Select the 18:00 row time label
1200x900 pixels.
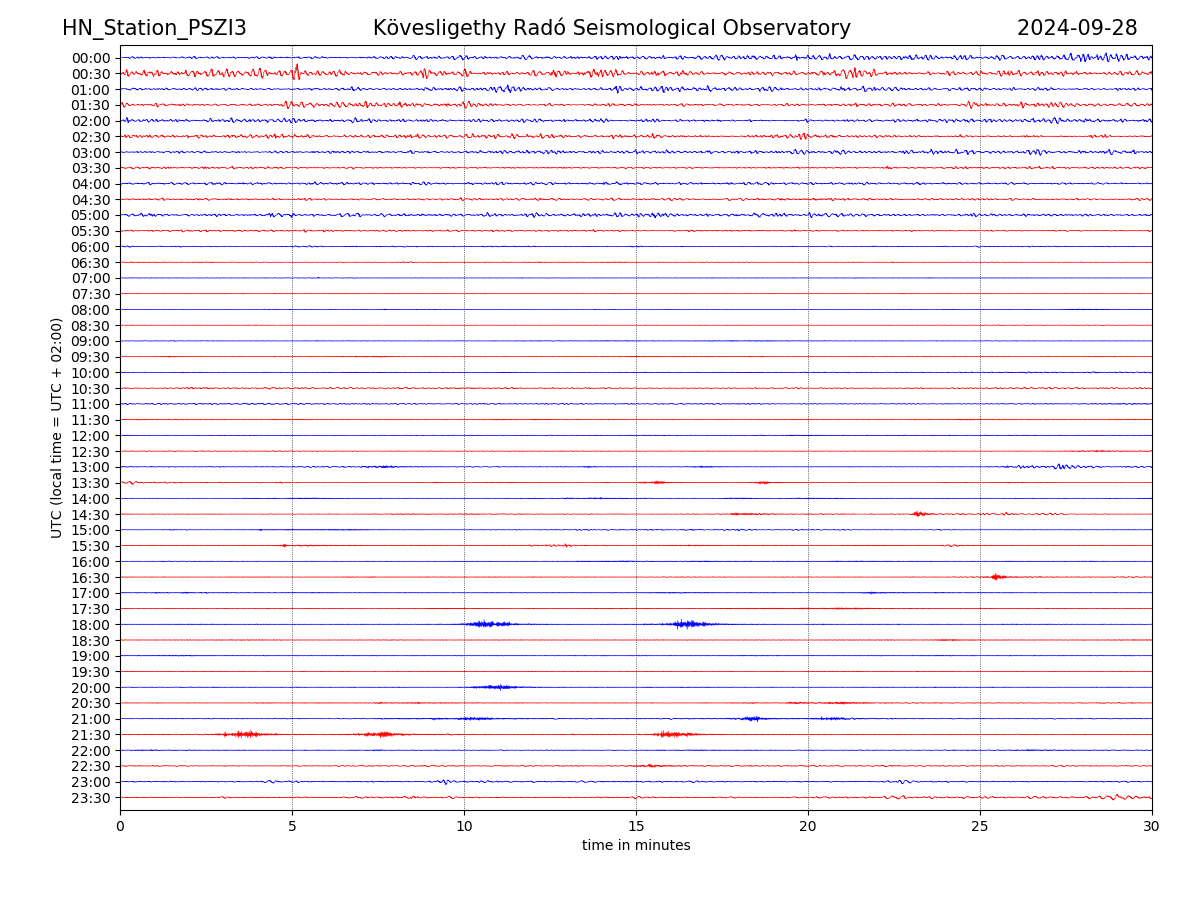coord(90,625)
